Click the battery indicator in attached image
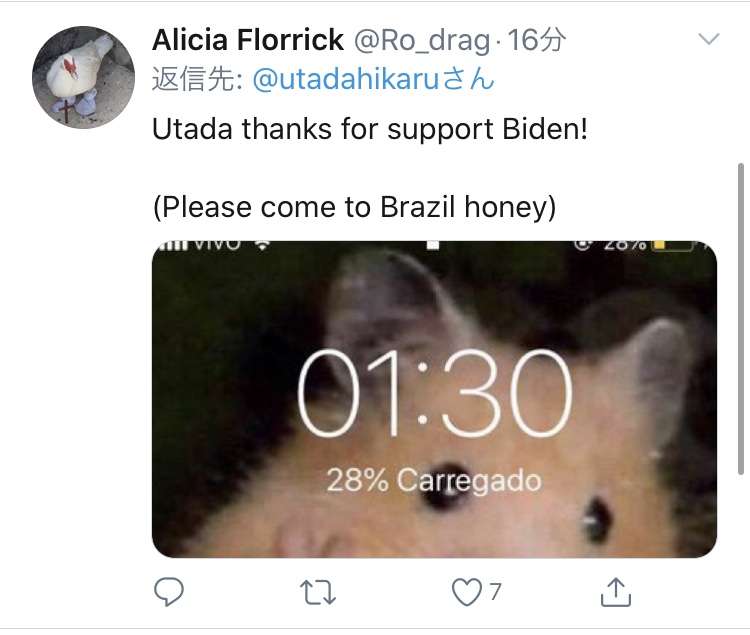 pyautogui.click(x=675, y=245)
